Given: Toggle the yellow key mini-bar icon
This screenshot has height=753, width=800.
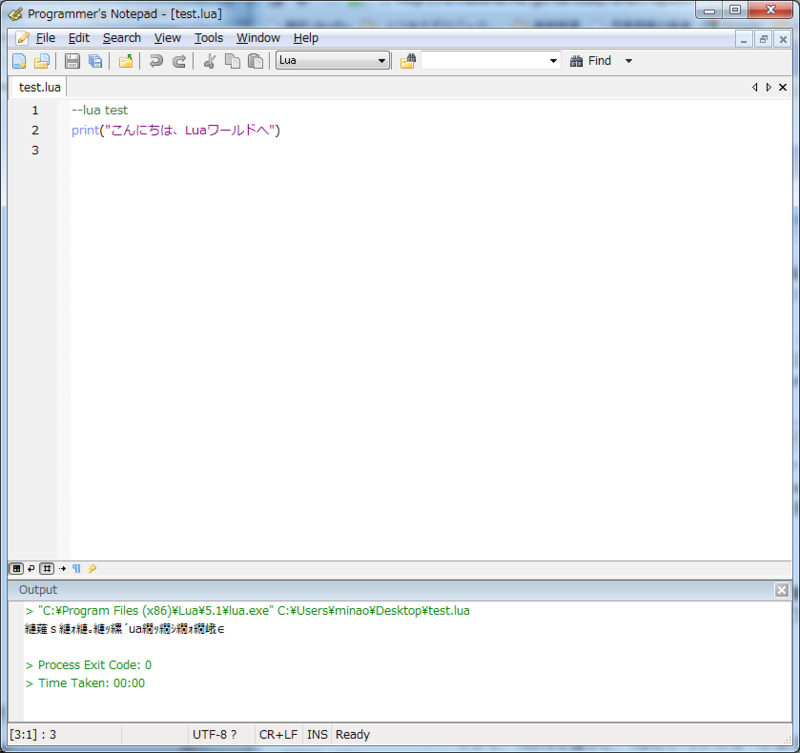Looking at the screenshot, I should (92, 568).
